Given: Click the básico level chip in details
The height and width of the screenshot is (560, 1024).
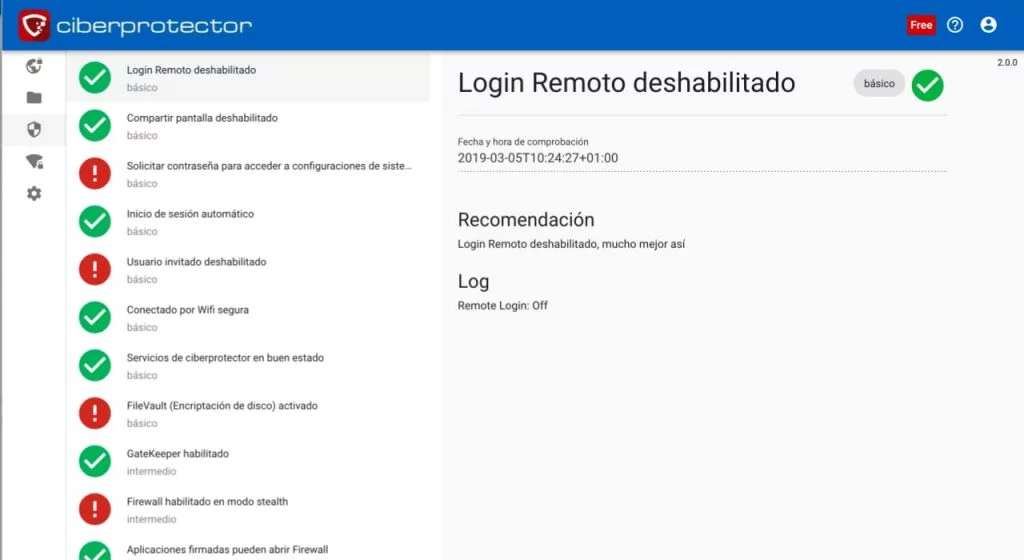Looking at the screenshot, I should click(x=879, y=84).
